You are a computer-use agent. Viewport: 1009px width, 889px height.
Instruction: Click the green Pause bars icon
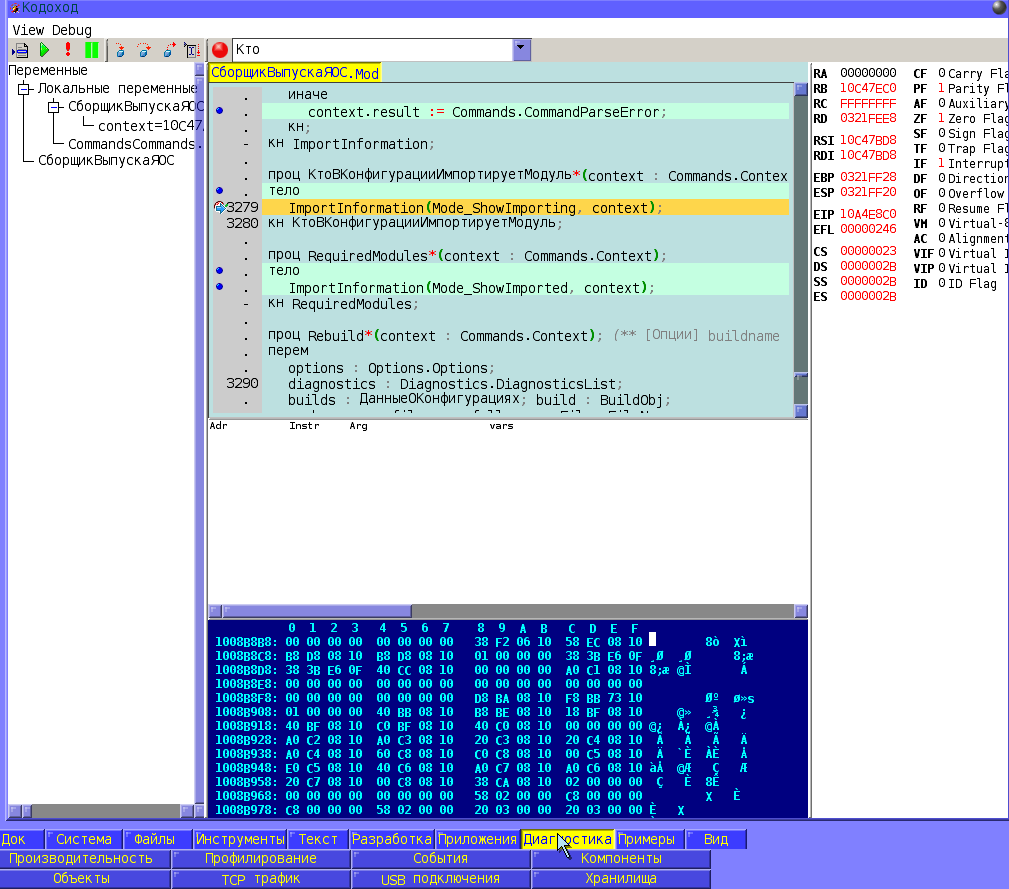click(x=92, y=50)
